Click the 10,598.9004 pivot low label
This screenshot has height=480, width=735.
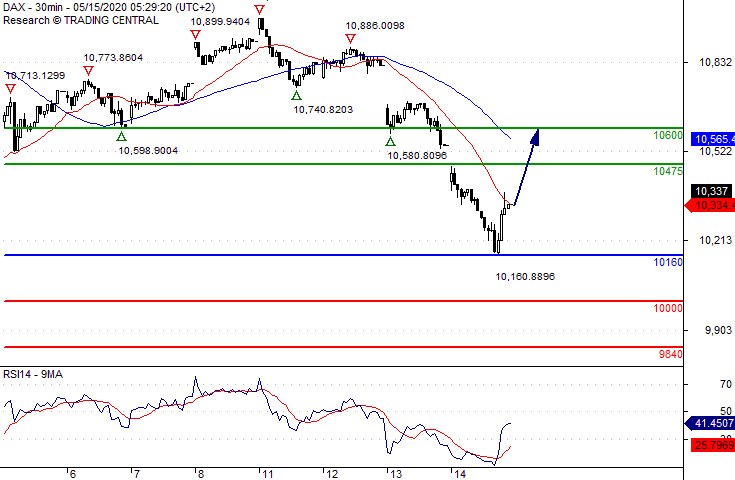tap(148, 150)
